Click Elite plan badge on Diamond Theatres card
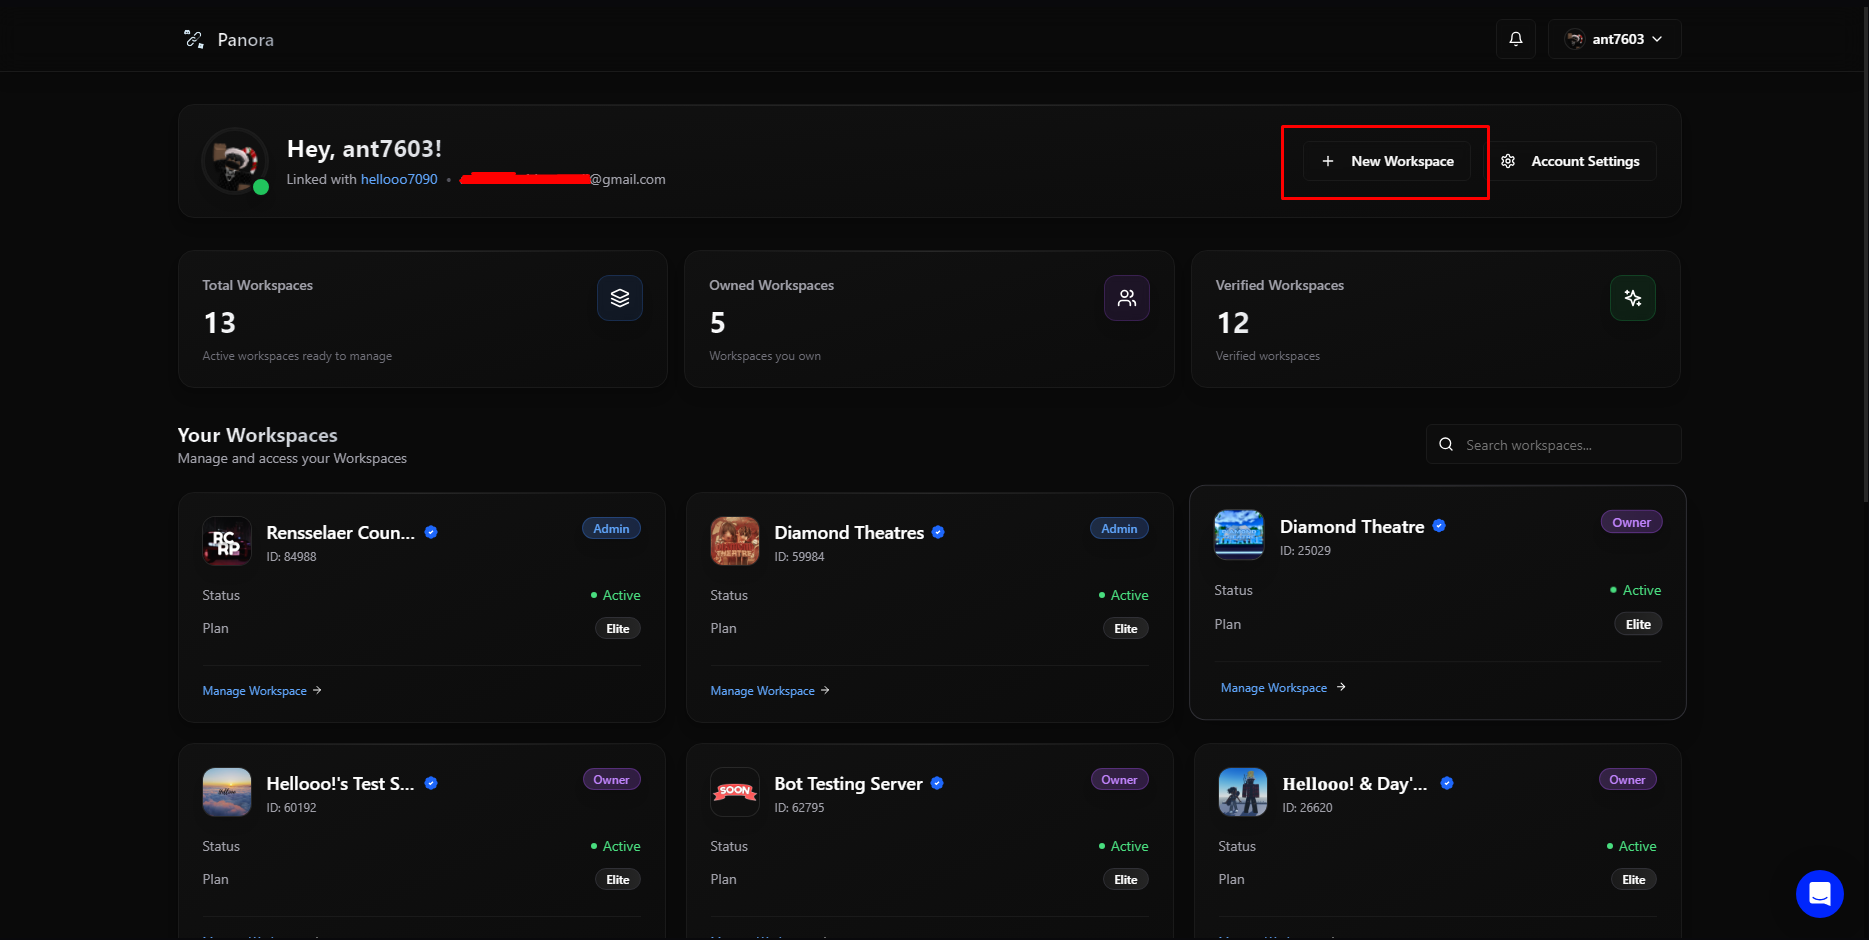This screenshot has height=940, width=1869. click(1126, 629)
